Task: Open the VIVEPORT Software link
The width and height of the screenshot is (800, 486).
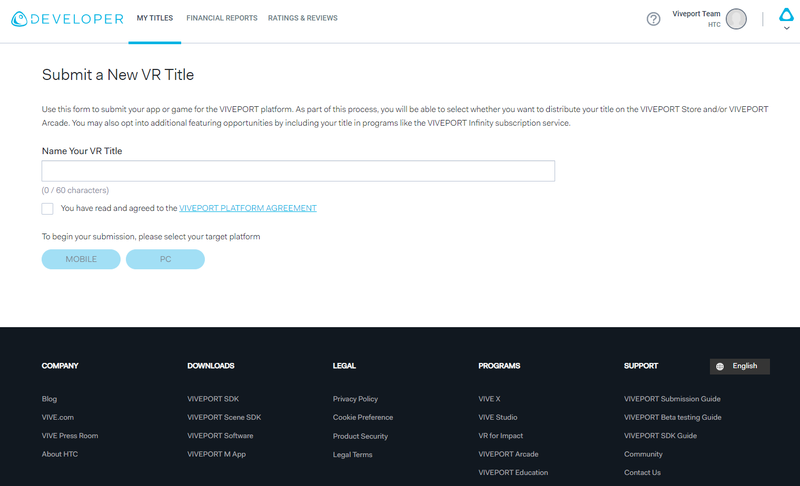Action: (x=220, y=436)
